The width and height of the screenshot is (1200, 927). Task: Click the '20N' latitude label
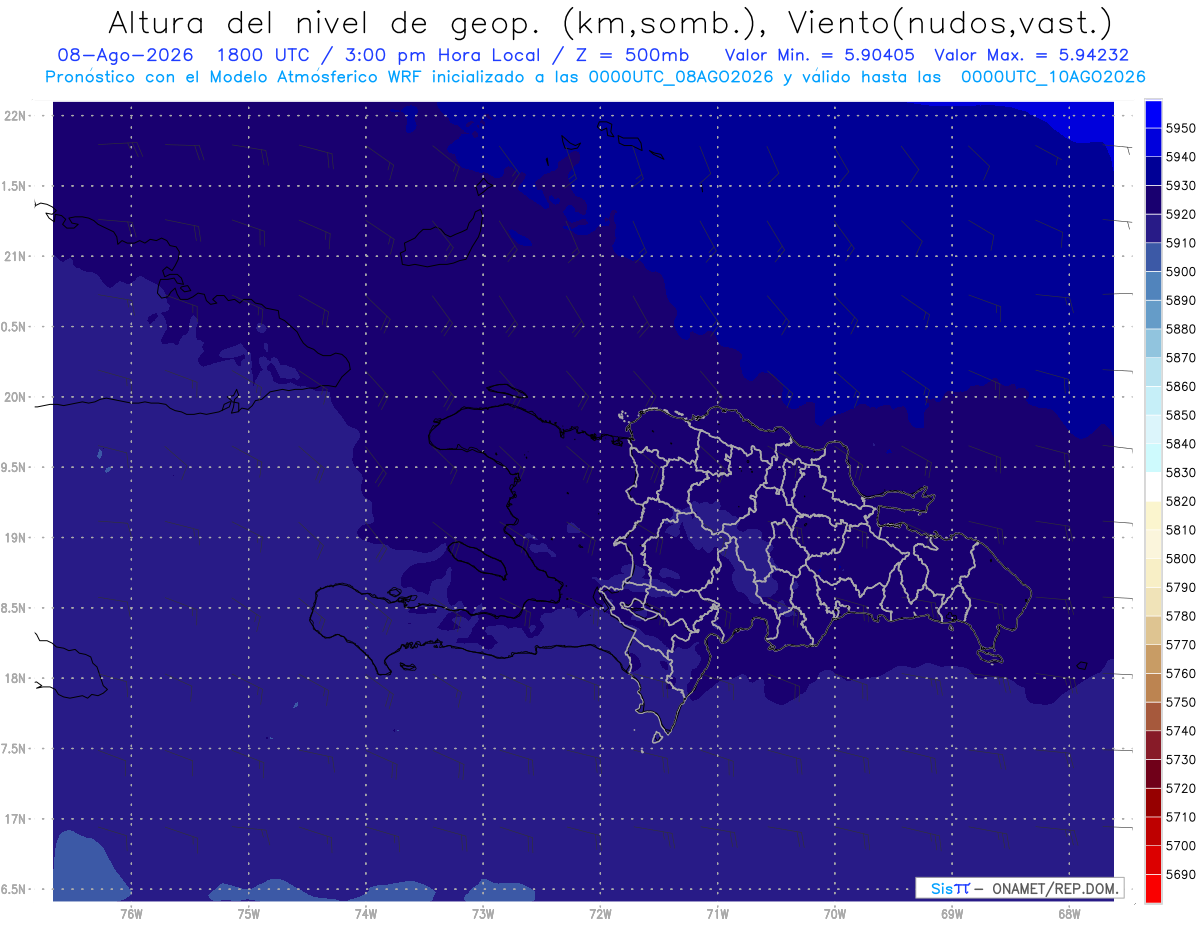click(x=15, y=397)
